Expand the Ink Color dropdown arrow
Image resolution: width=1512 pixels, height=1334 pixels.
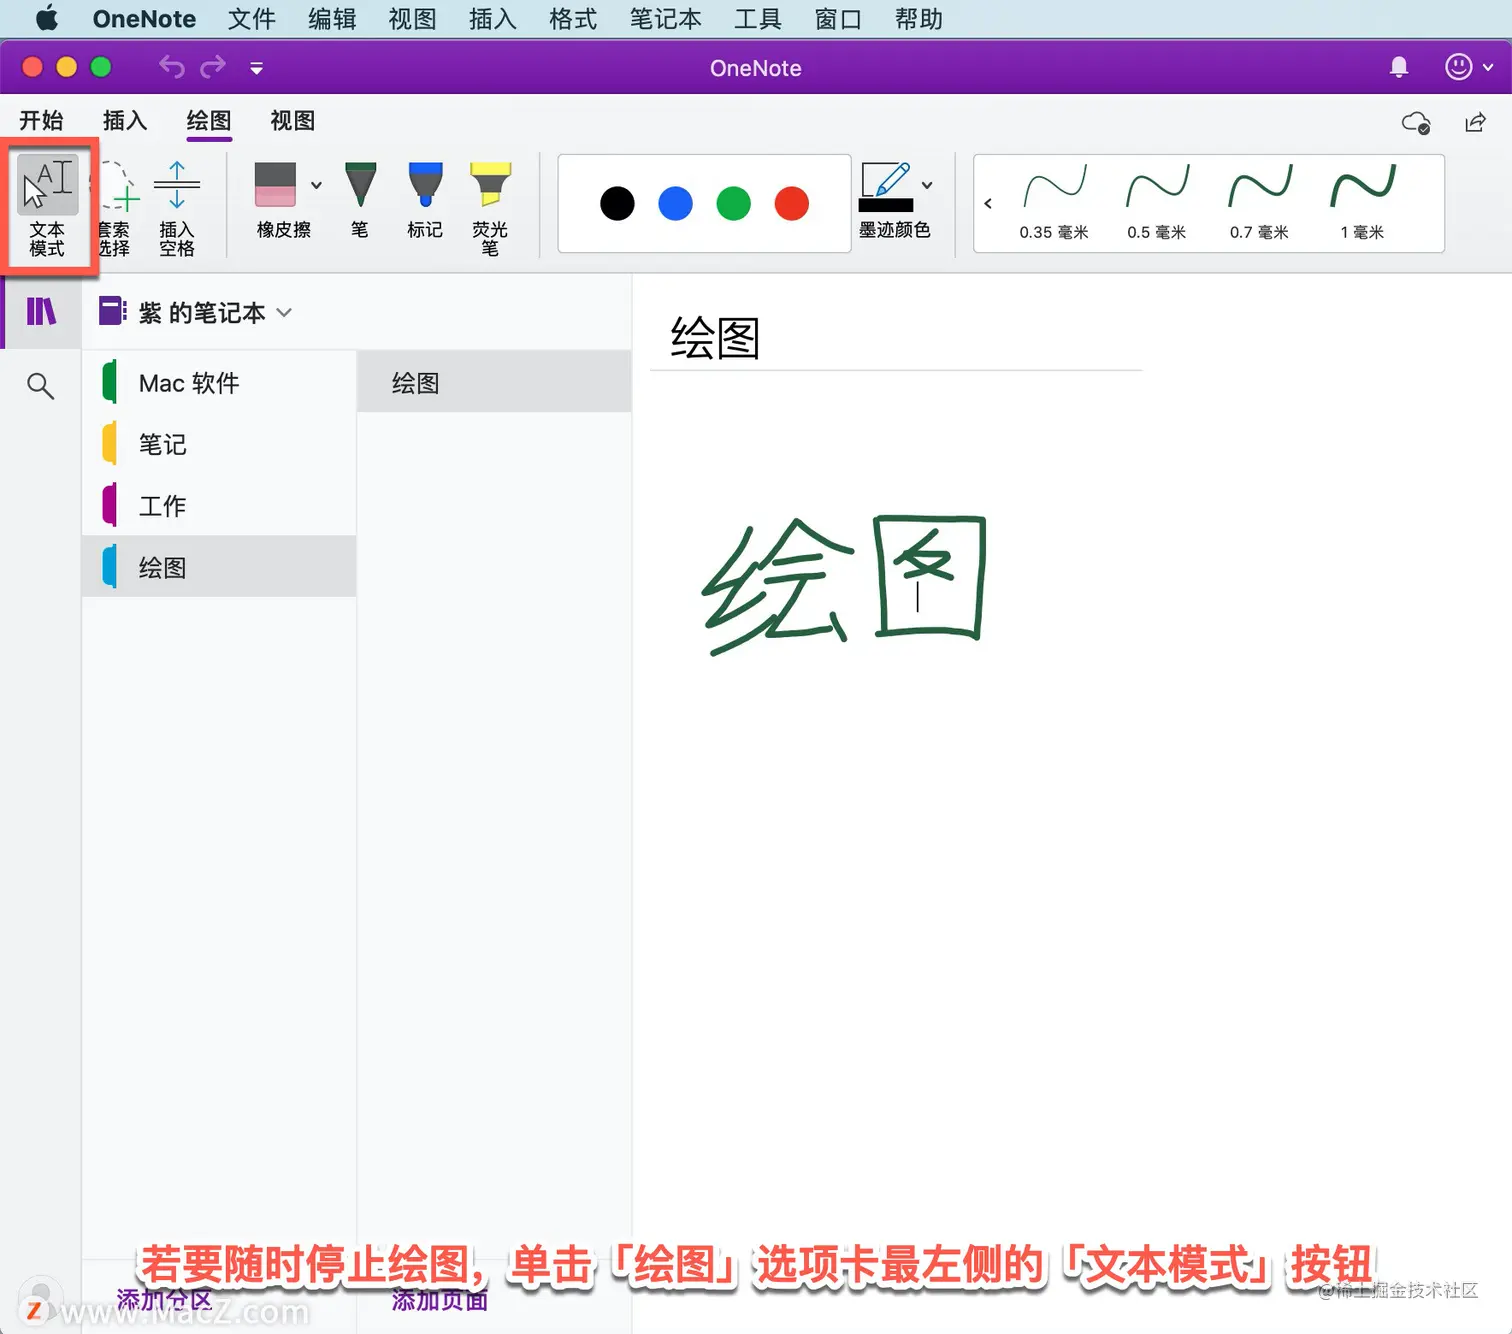[x=927, y=185]
